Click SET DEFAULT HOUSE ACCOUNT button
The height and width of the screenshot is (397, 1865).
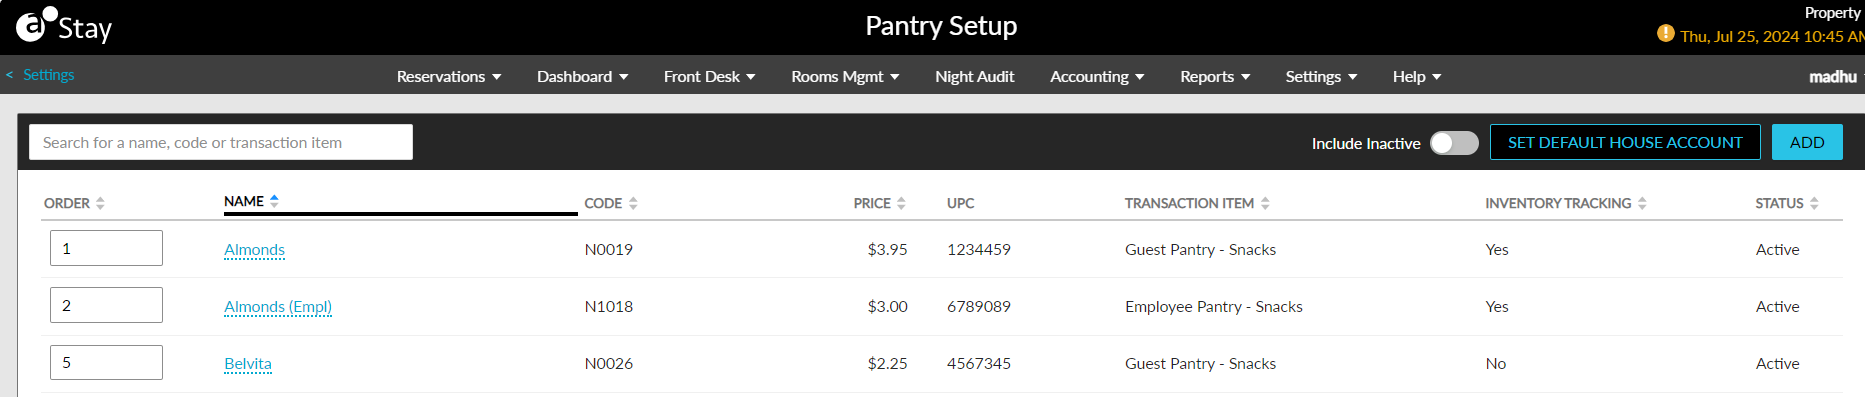1625,142
